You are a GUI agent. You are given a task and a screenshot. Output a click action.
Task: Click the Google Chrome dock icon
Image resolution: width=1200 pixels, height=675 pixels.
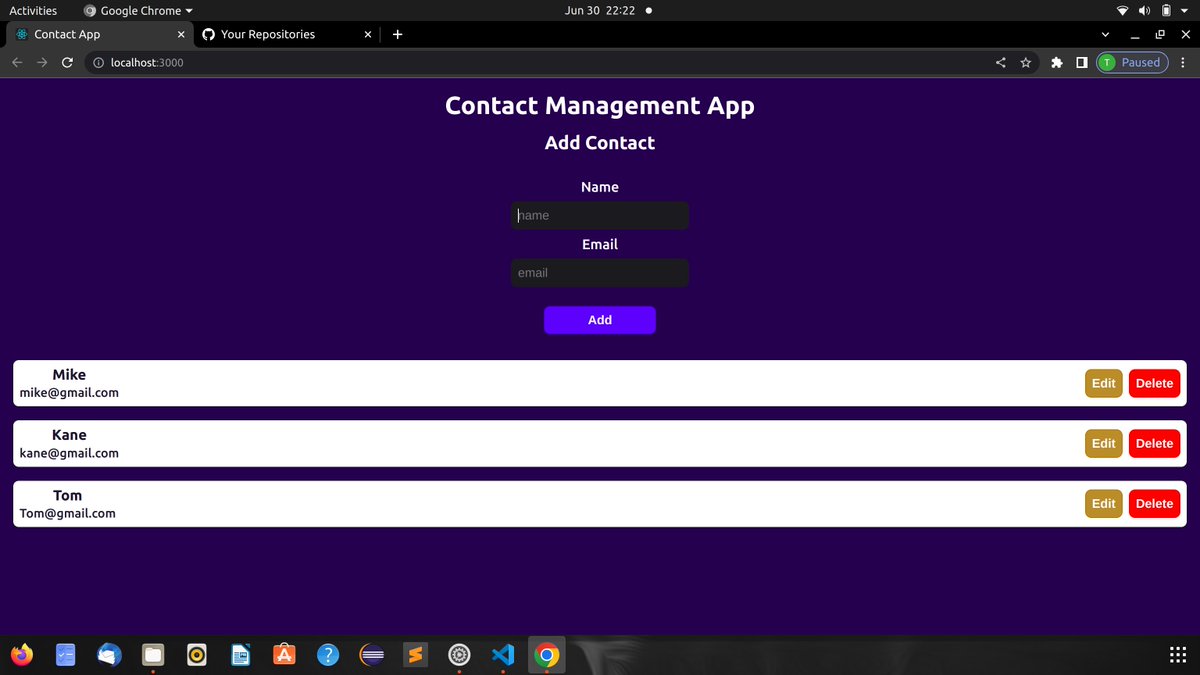coord(546,655)
